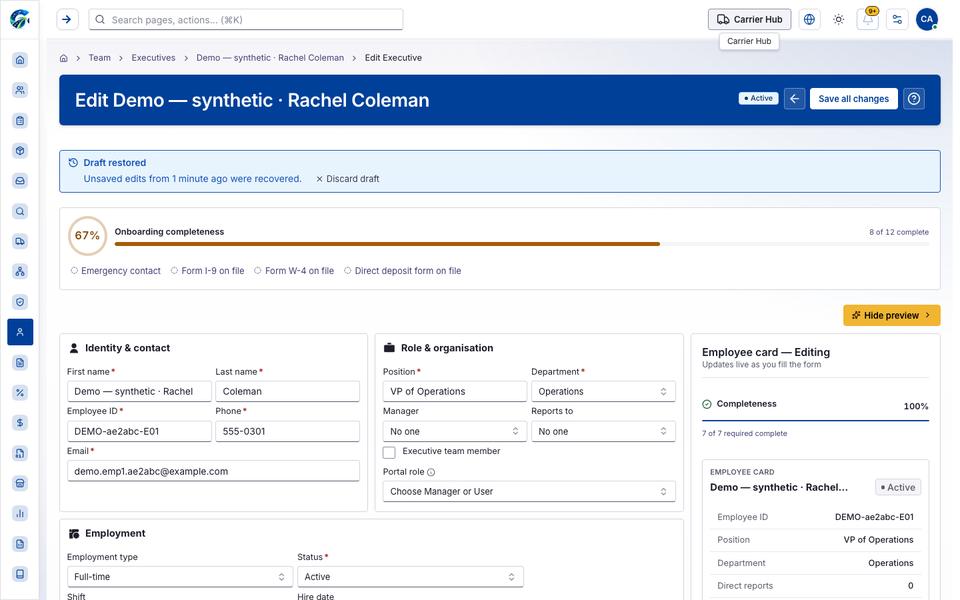
Task: Click the globe language icon
Action: click(809, 20)
